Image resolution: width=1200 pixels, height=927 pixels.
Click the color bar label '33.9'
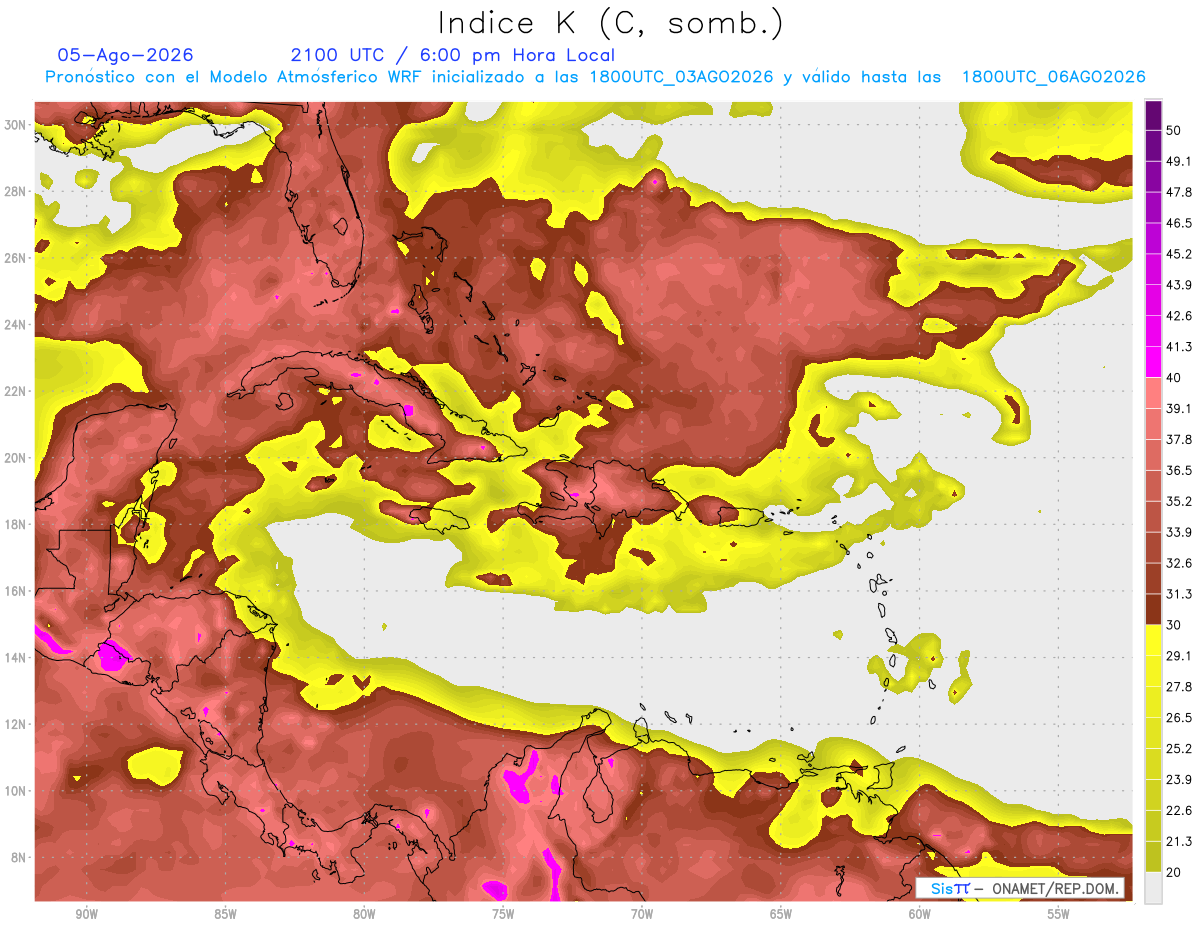1179,532
